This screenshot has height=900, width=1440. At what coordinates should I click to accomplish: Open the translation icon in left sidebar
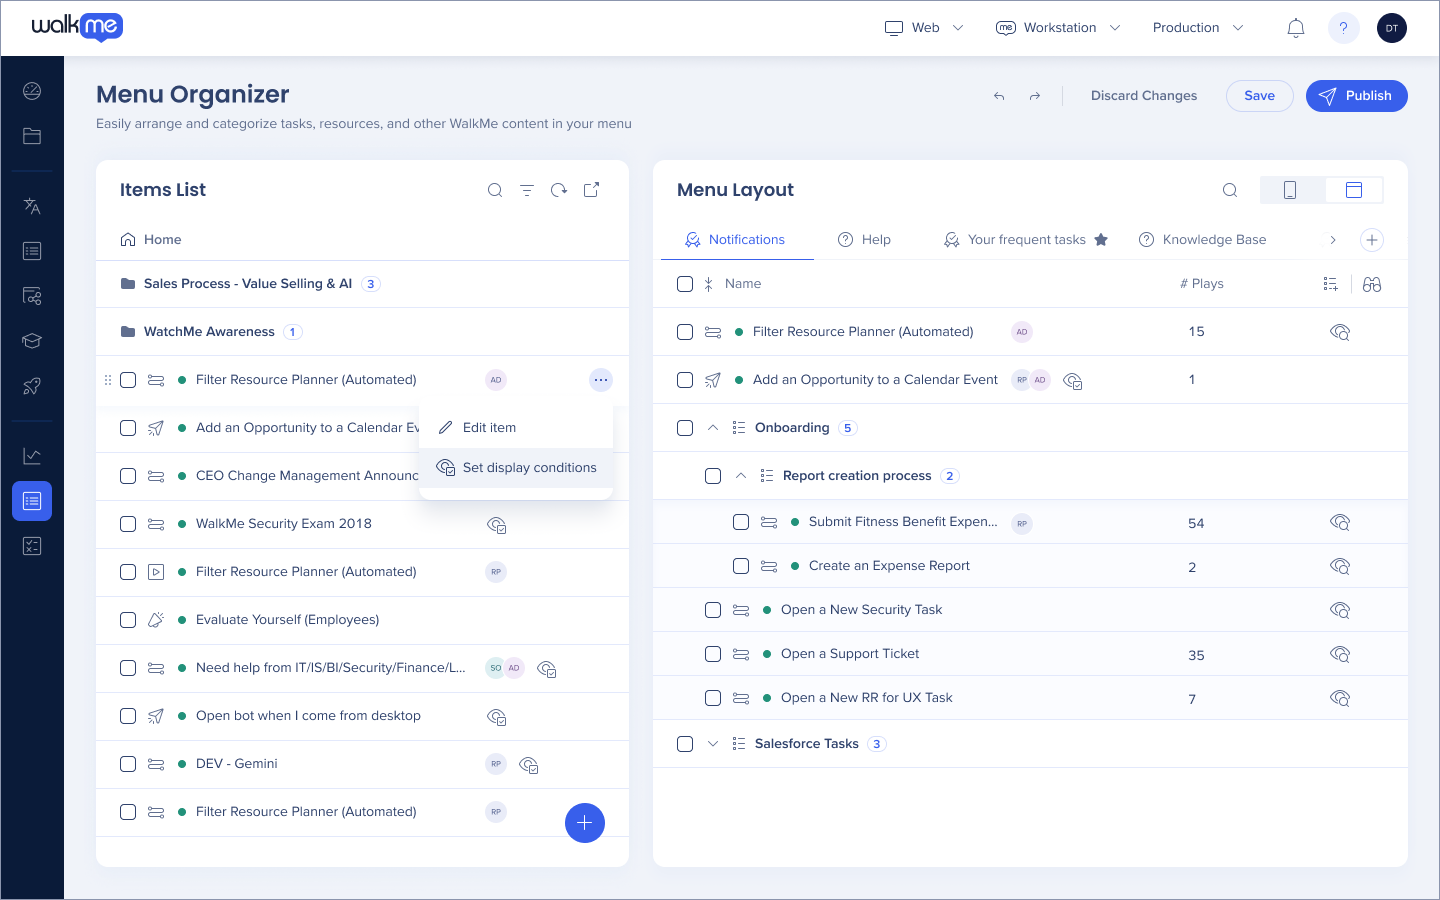click(32, 206)
